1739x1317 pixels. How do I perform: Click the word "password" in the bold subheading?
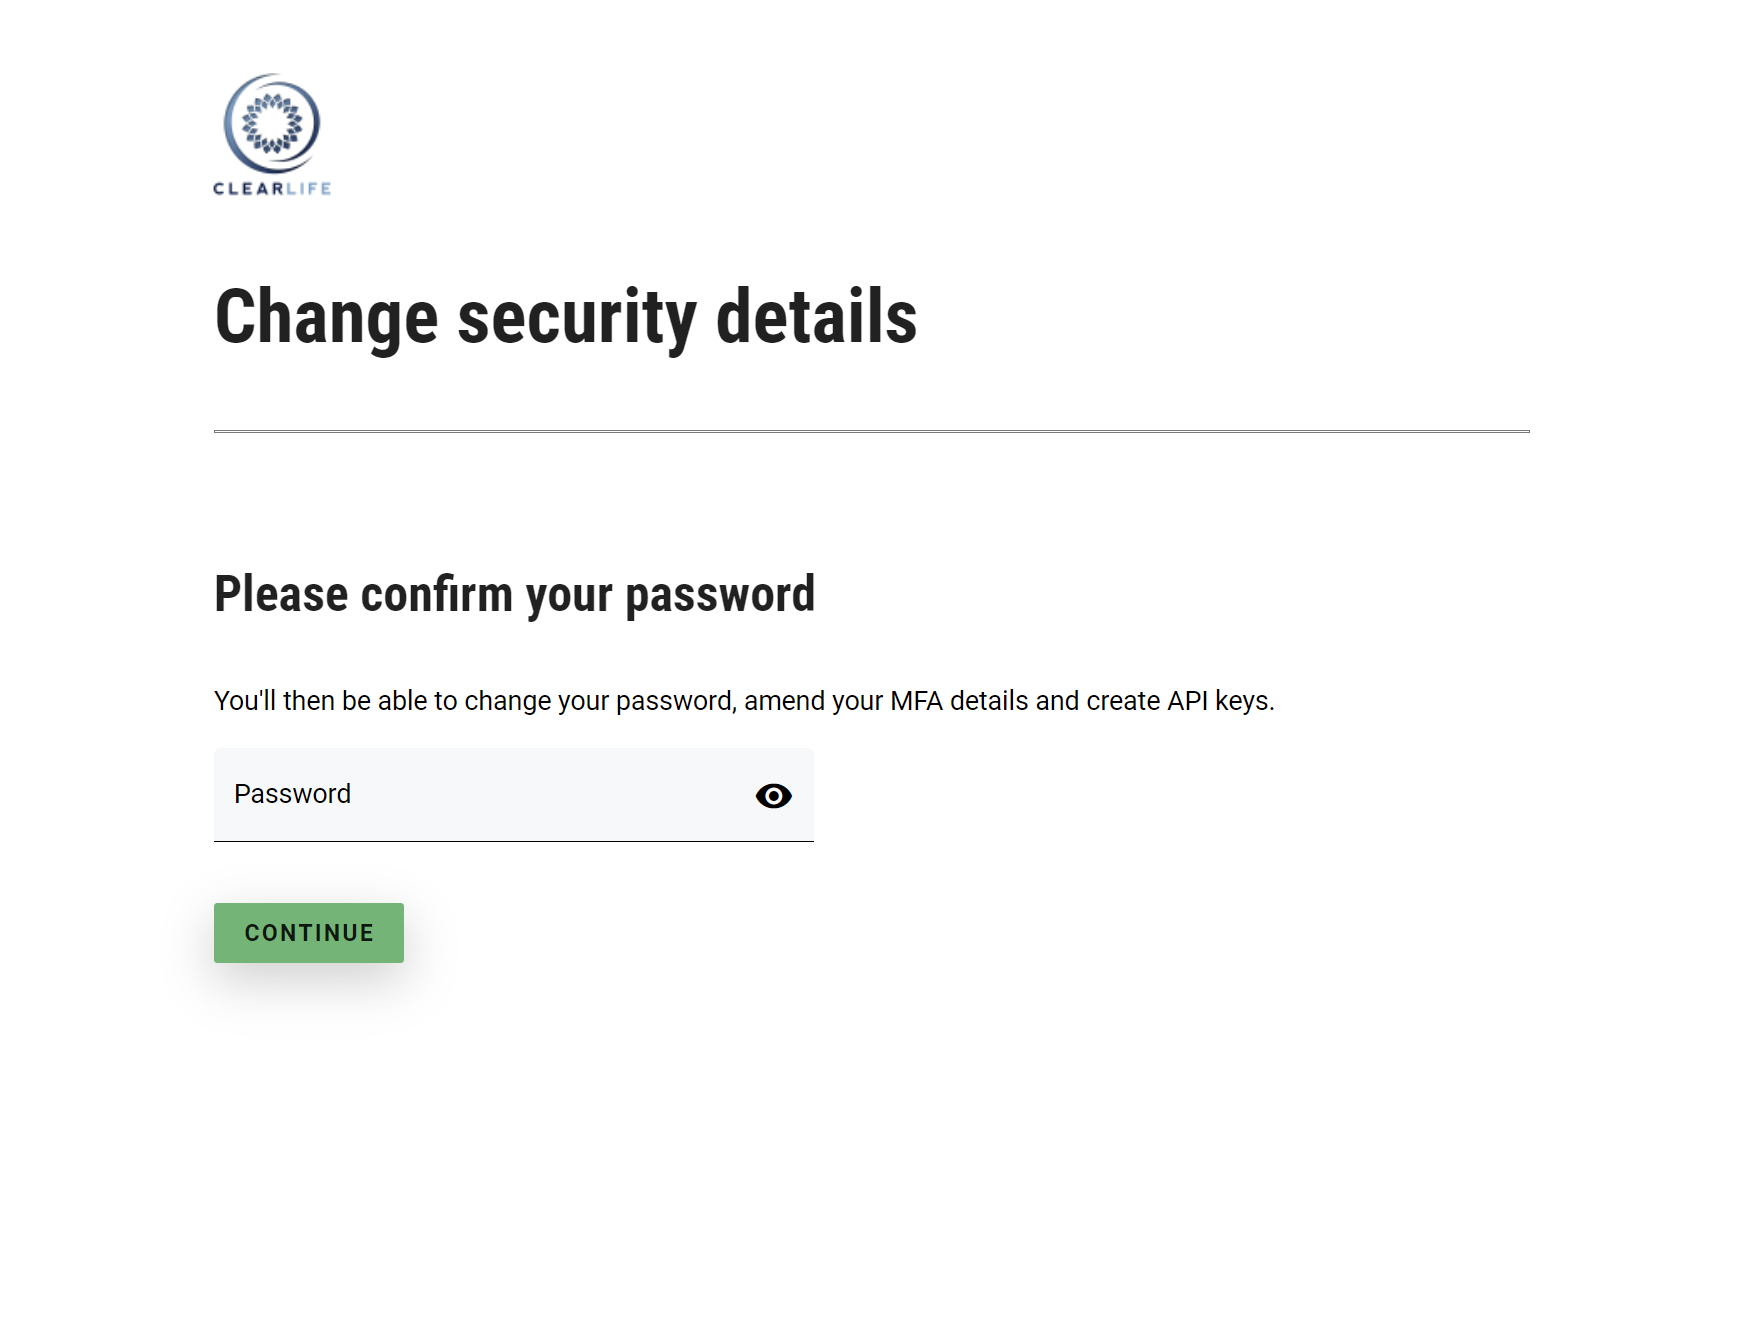click(x=720, y=595)
